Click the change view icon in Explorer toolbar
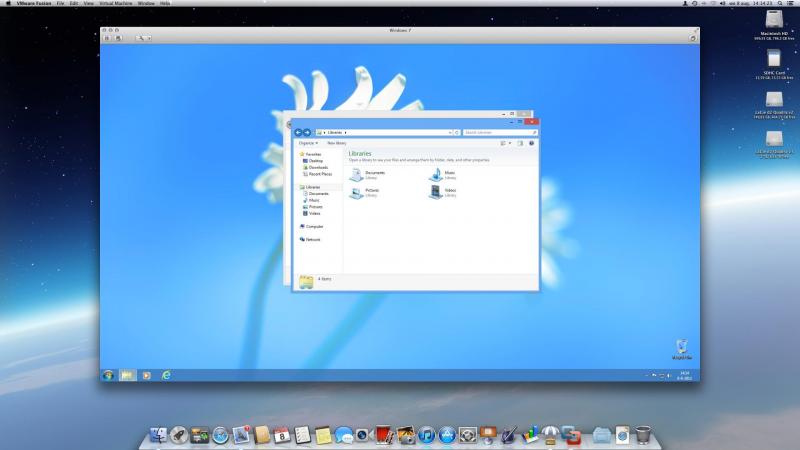Screen dimensions: 800x450 503,143
